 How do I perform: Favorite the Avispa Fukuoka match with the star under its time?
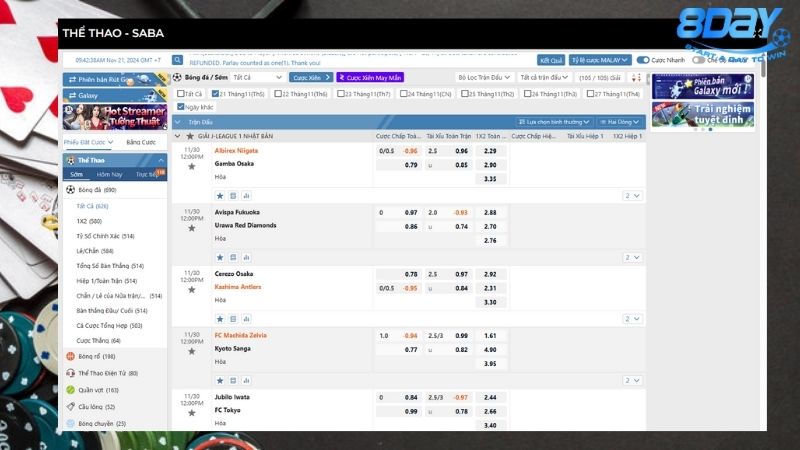tap(192, 228)
